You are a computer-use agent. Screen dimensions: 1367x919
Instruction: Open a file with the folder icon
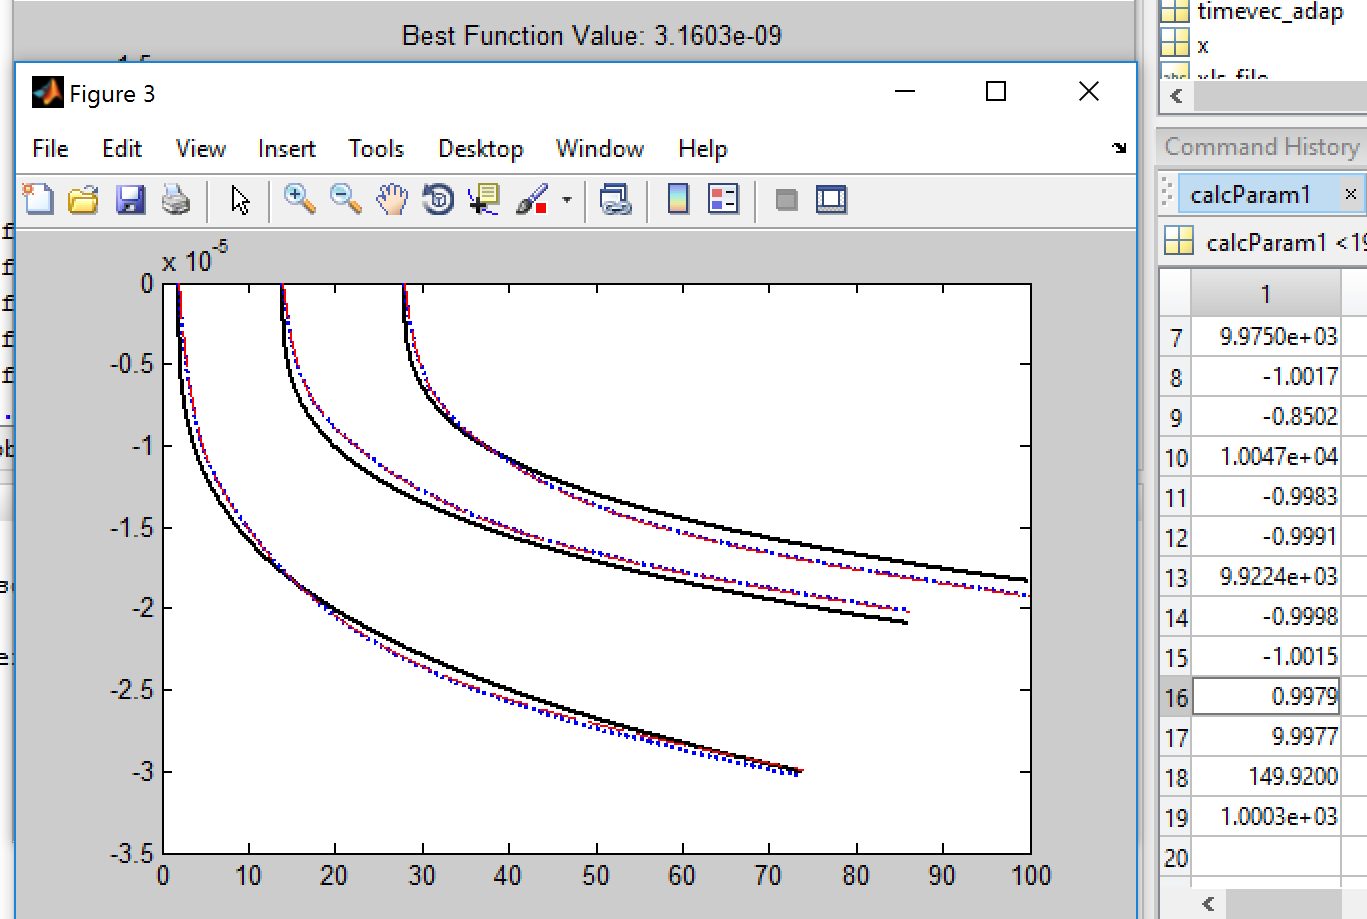[83, 200]
